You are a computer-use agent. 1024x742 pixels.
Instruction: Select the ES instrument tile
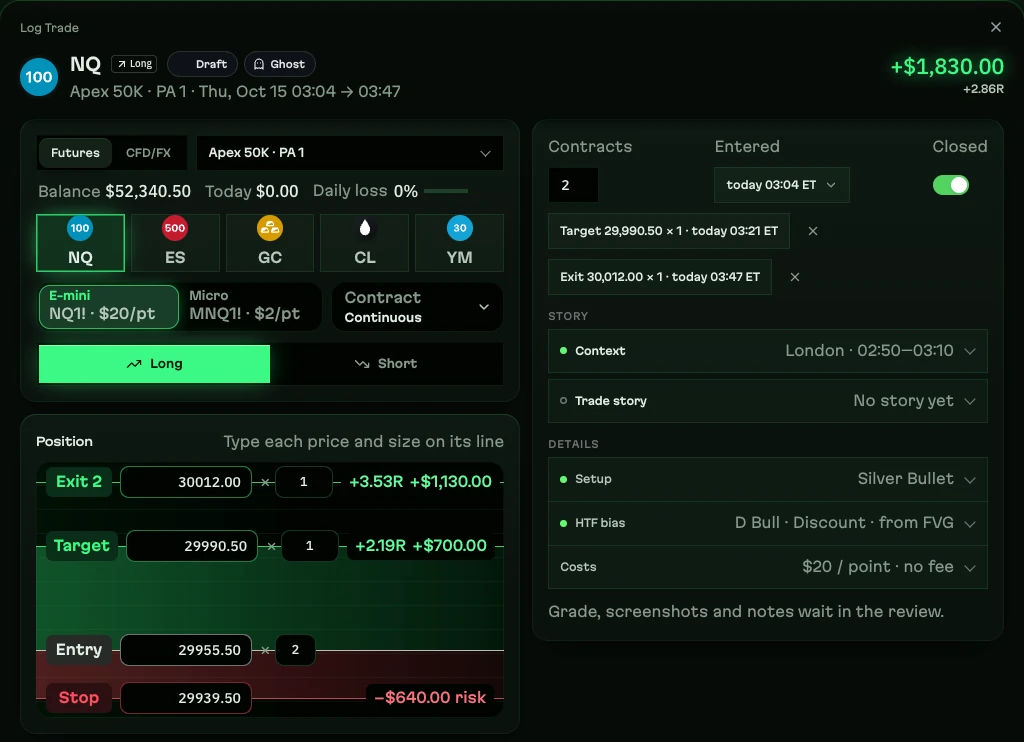click(175, 242)
